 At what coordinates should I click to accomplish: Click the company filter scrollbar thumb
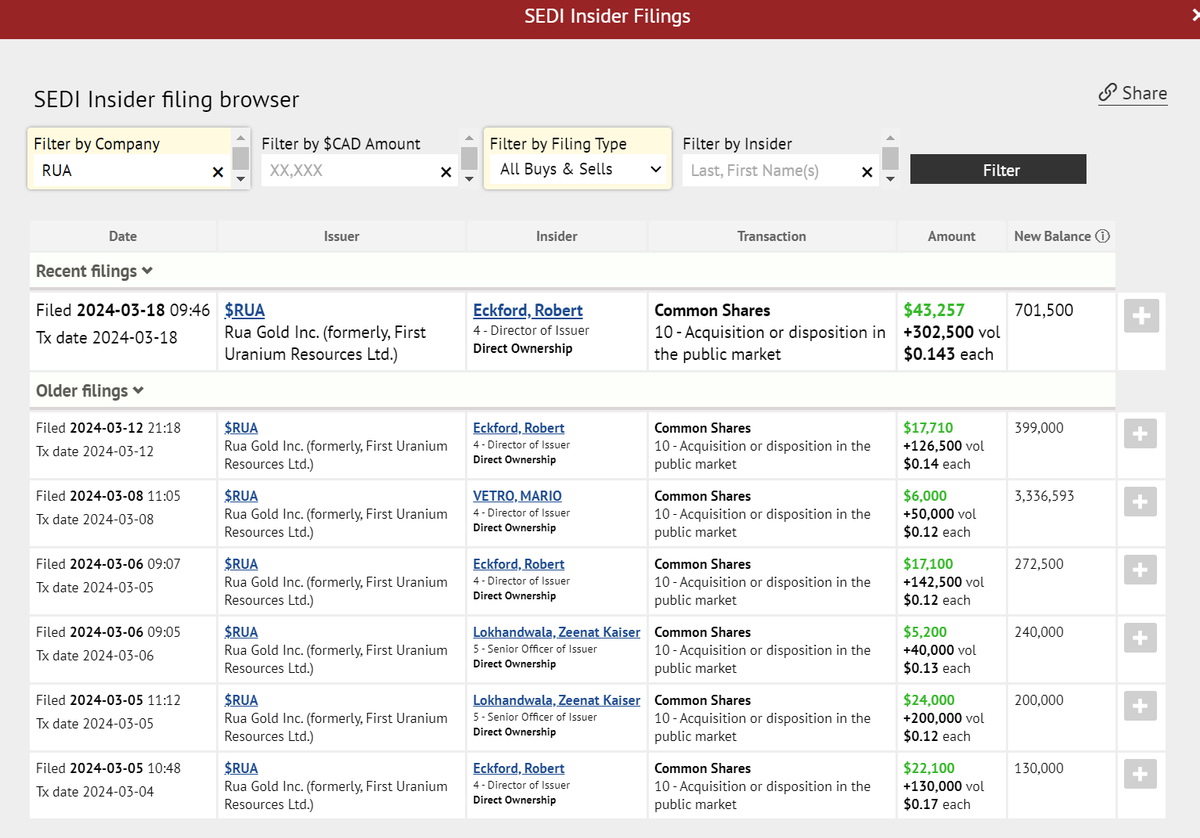(241, 158)
